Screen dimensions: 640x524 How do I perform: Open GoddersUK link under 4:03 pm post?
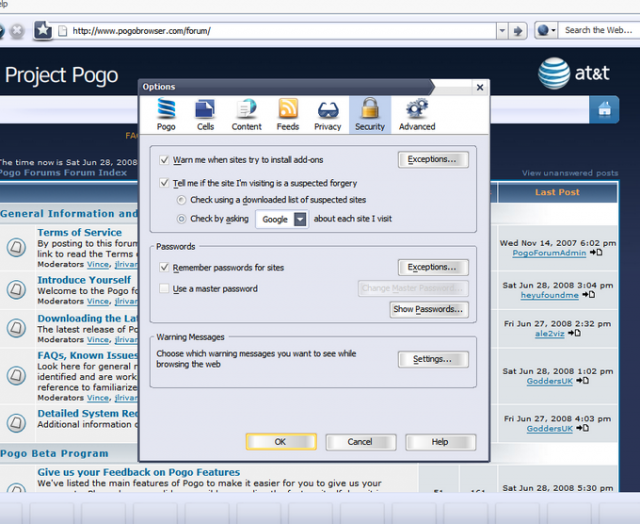549,429
